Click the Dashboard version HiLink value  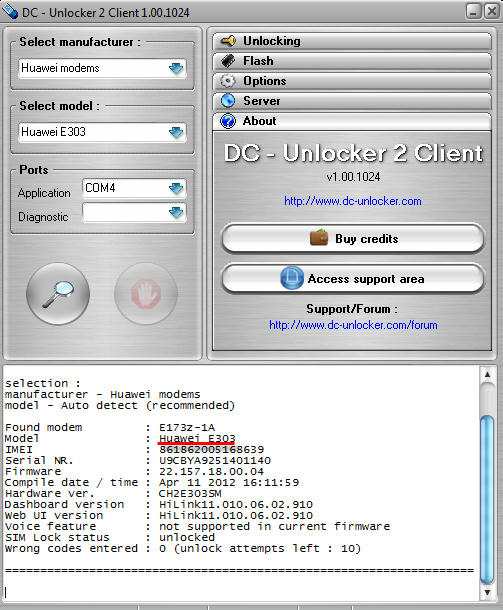coord(236,504)
